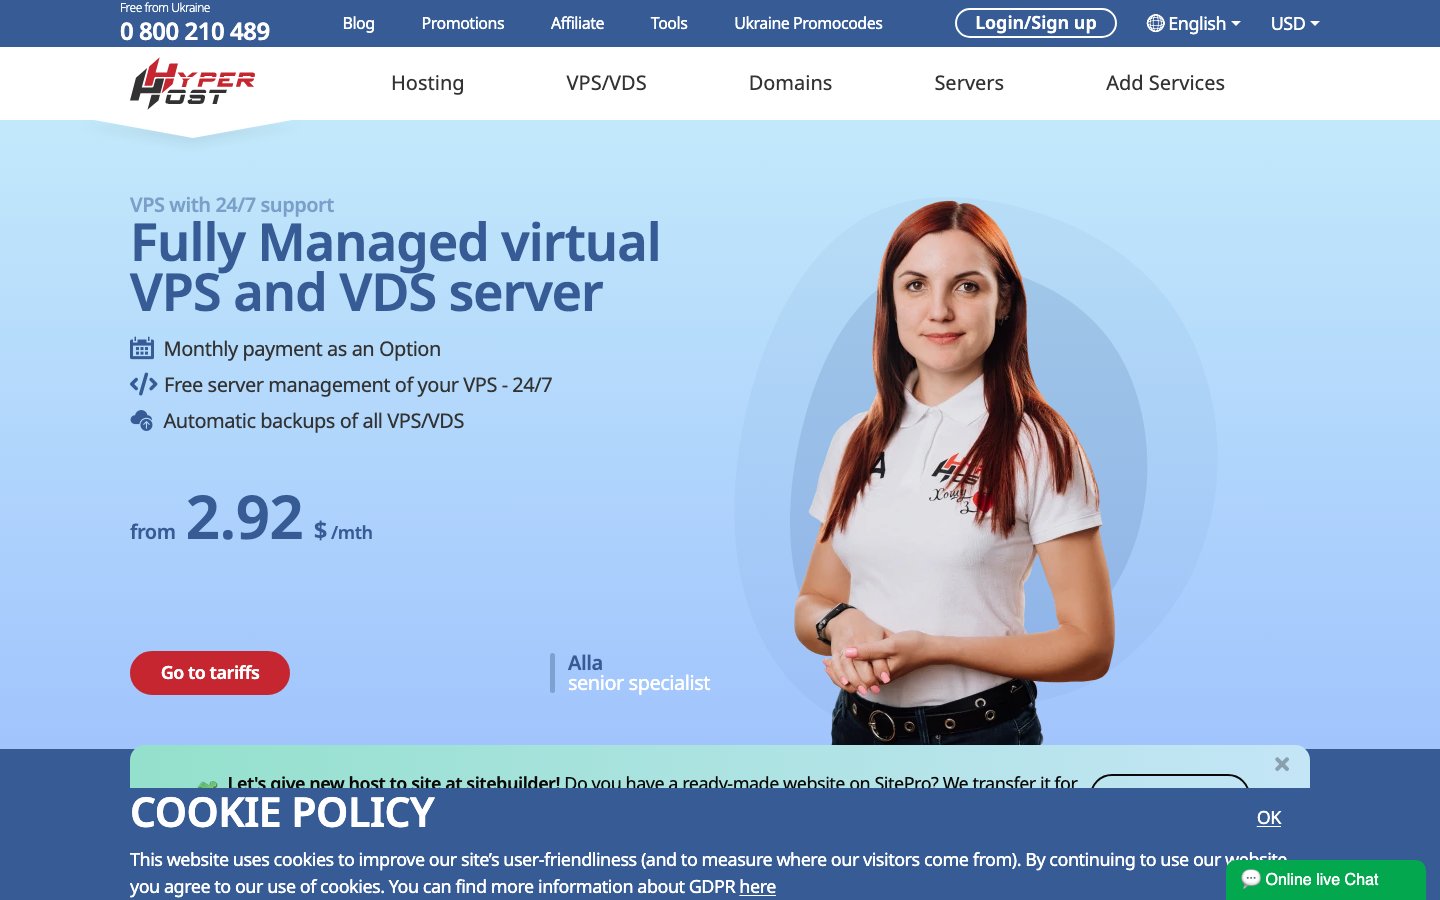Open the USD currency dropdown
The height and width of the screenshot is (900, 1440).
pos(1295,23)
